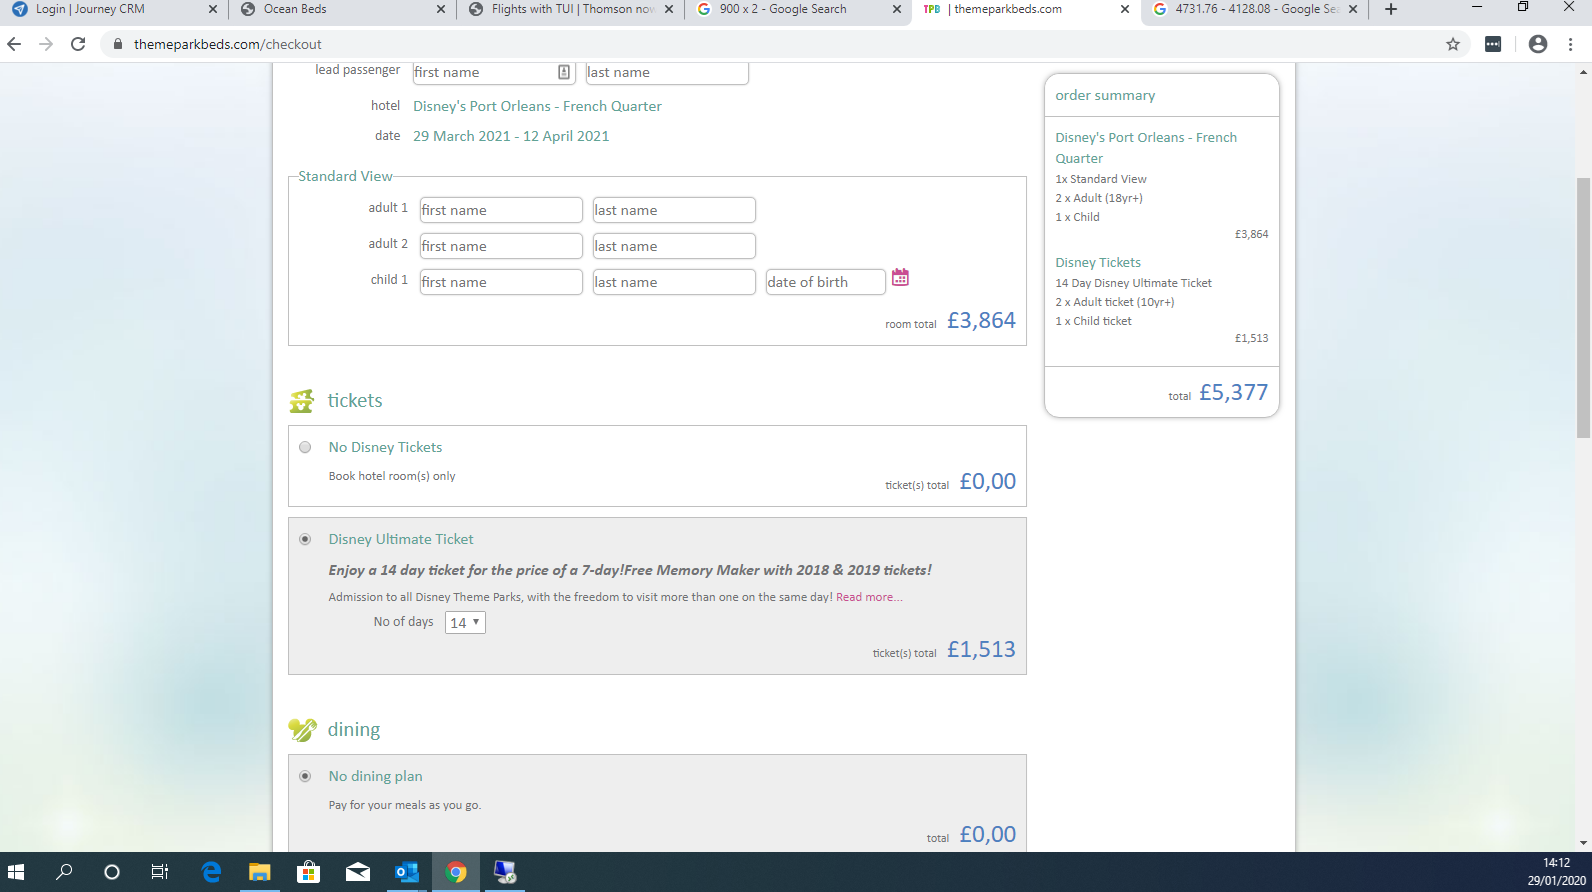Click the Disney Tickets heading in order summary
Image resolution: width=1592 pixels, height=892 pixels.
[1098, 262]
